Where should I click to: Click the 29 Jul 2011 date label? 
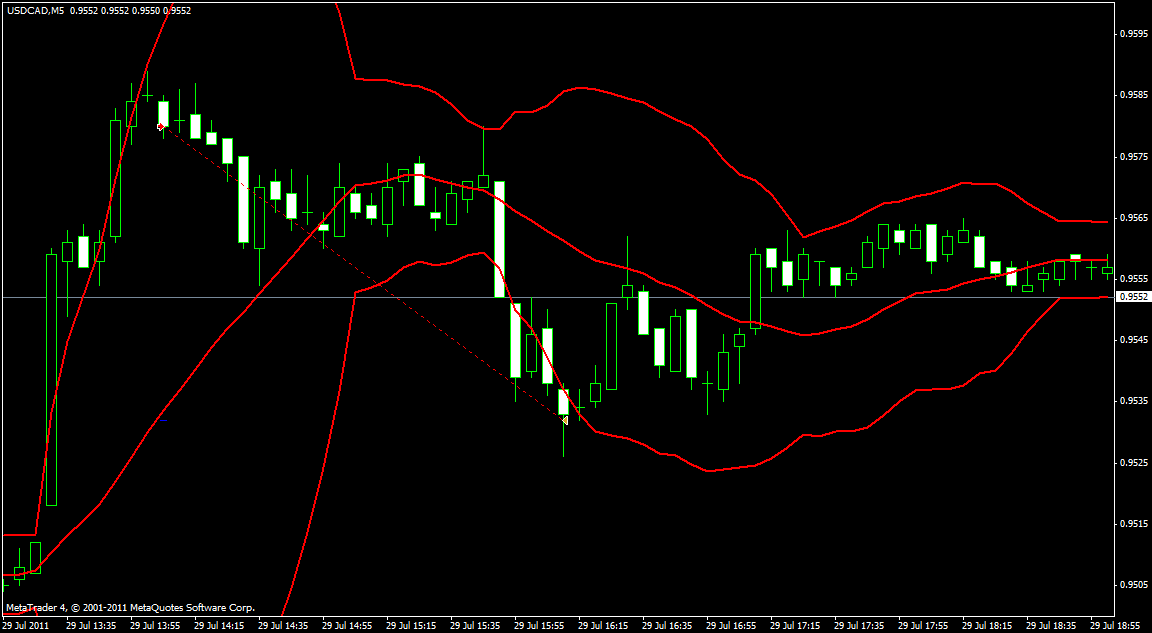(24, 626)
